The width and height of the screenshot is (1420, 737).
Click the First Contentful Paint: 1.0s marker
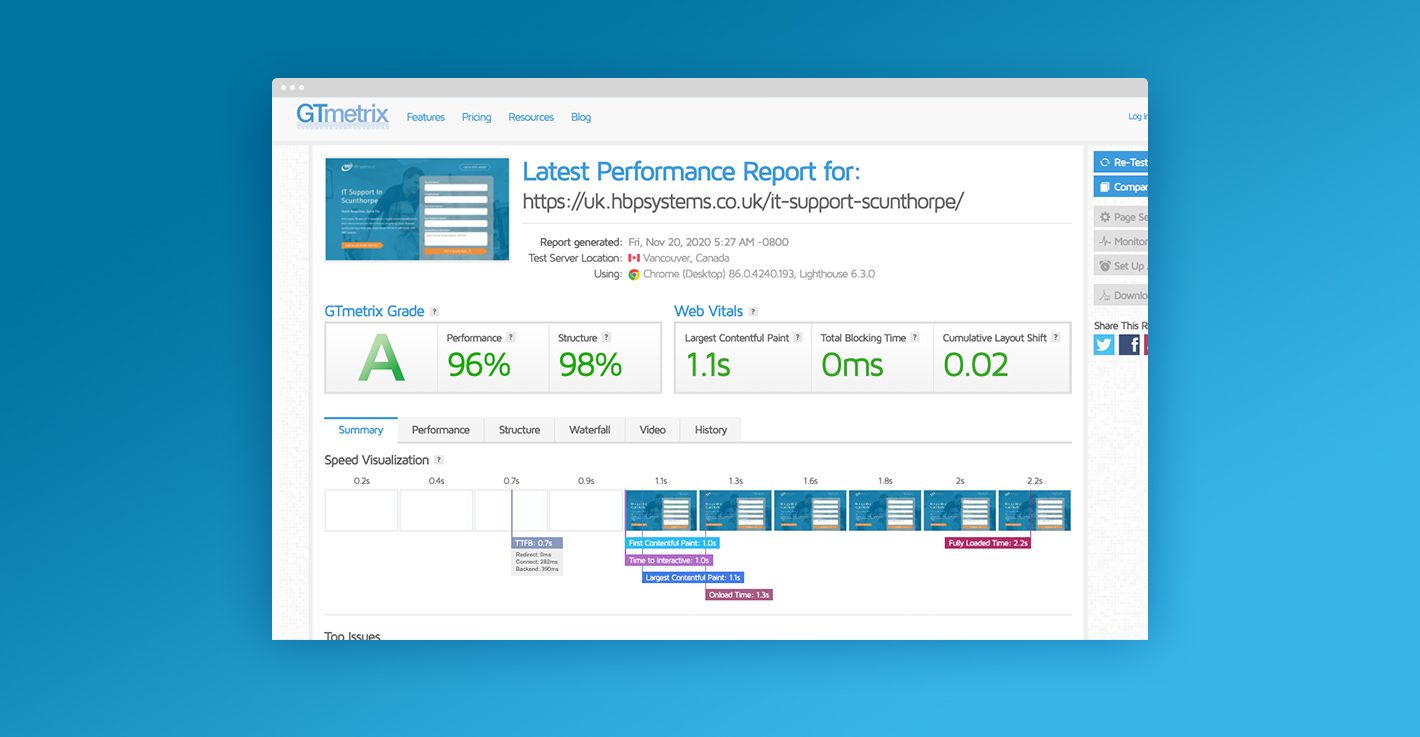coord(672,543)
